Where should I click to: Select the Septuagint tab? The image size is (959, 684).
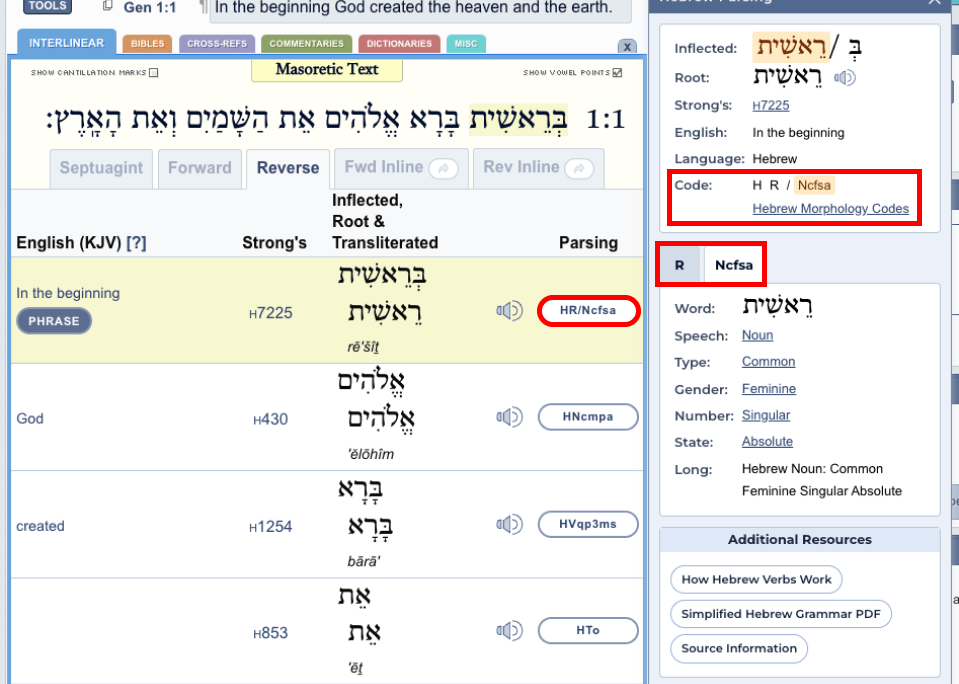pos(101,168)
